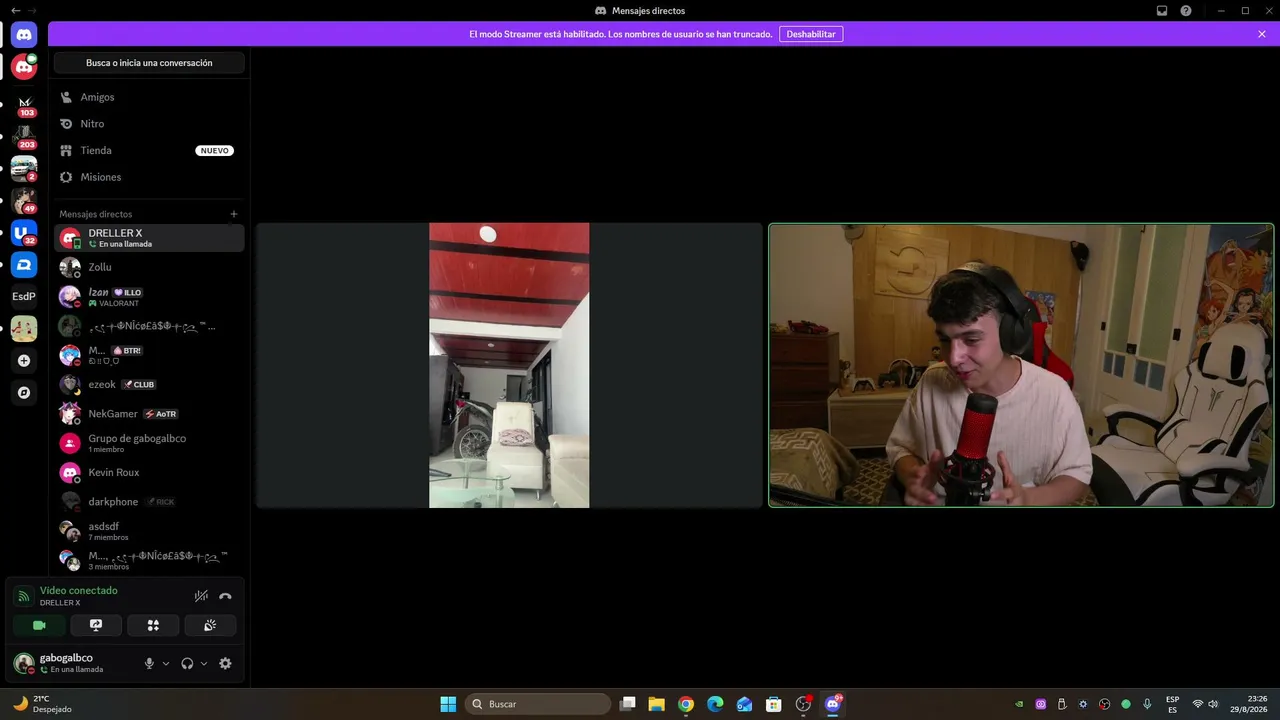This screenshot has height=720, width=1280.
Task: Expand microphone input options arrow
Action: 166,663
